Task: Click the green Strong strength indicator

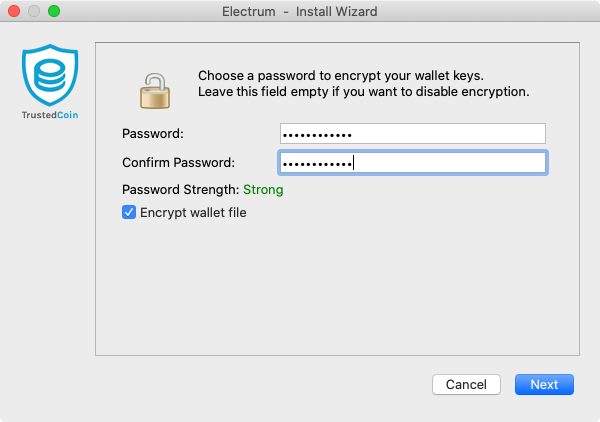Action: [263, 189]
